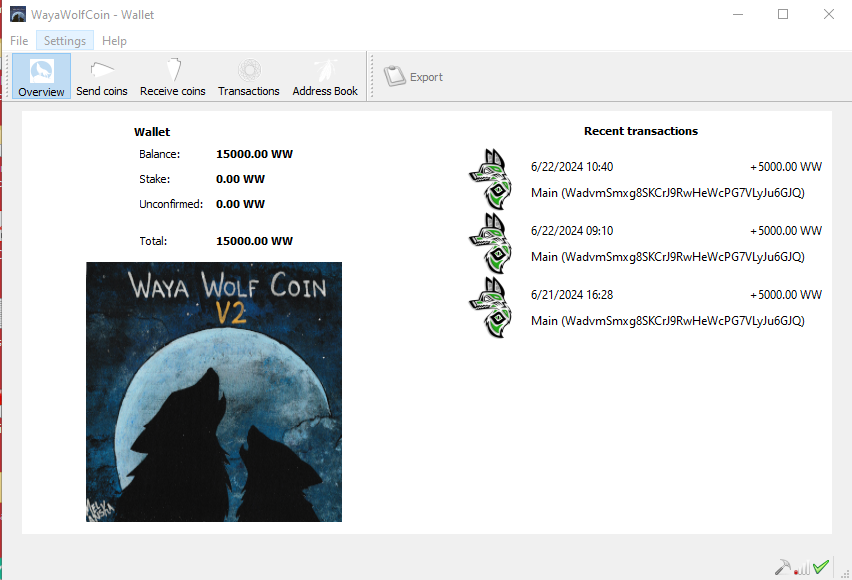Click the Recent transactions heading
The image size is (852, 580).
(641, 131)
